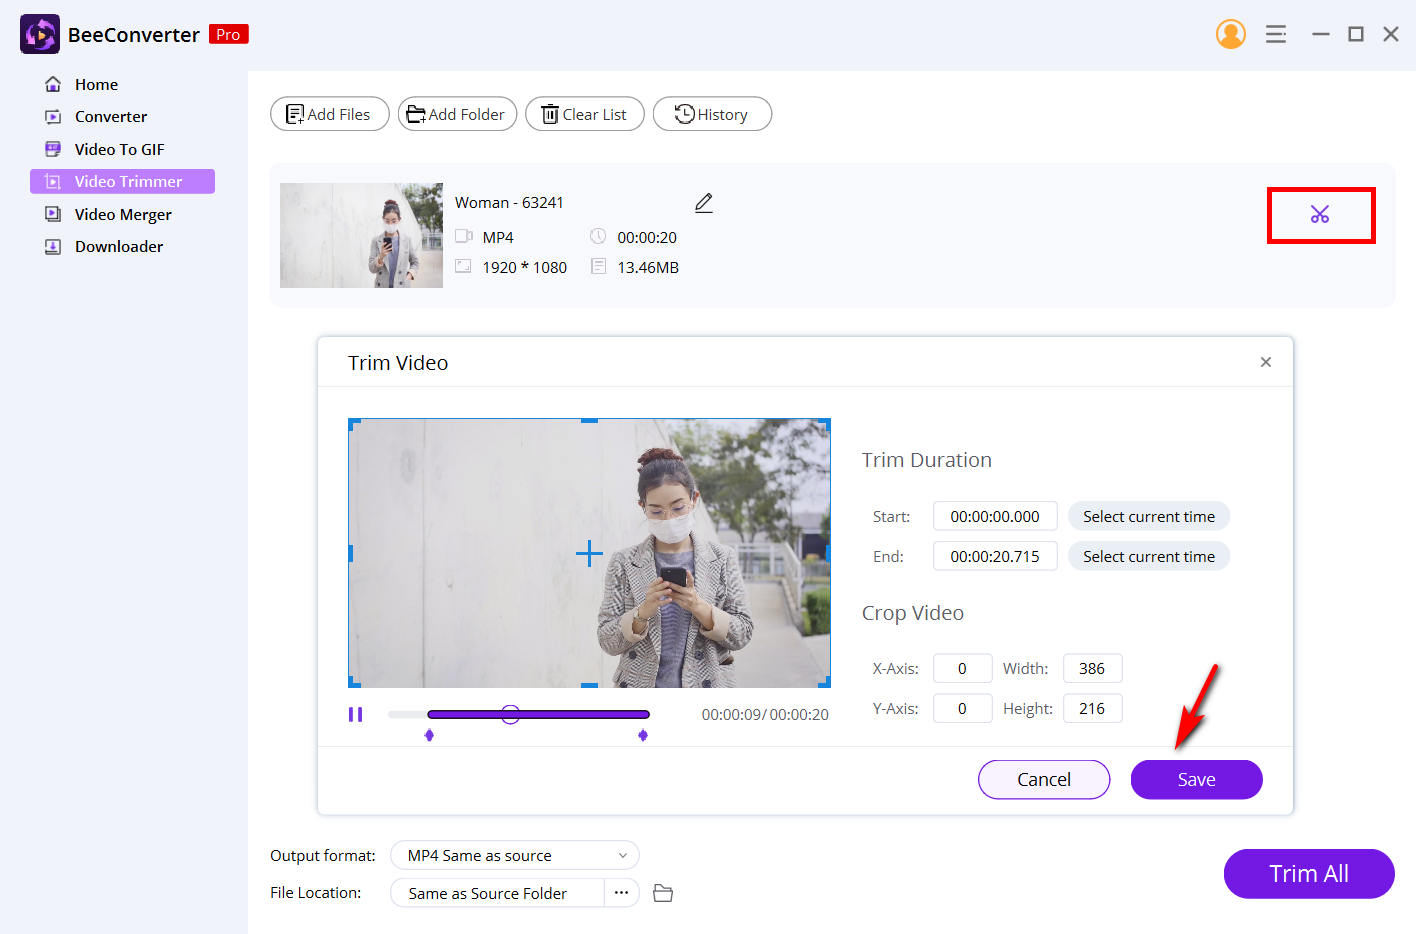Click the Add Folder icon
Image resolution: width=1416 pixels, height=934 pixels.
[x=417, y=114]
